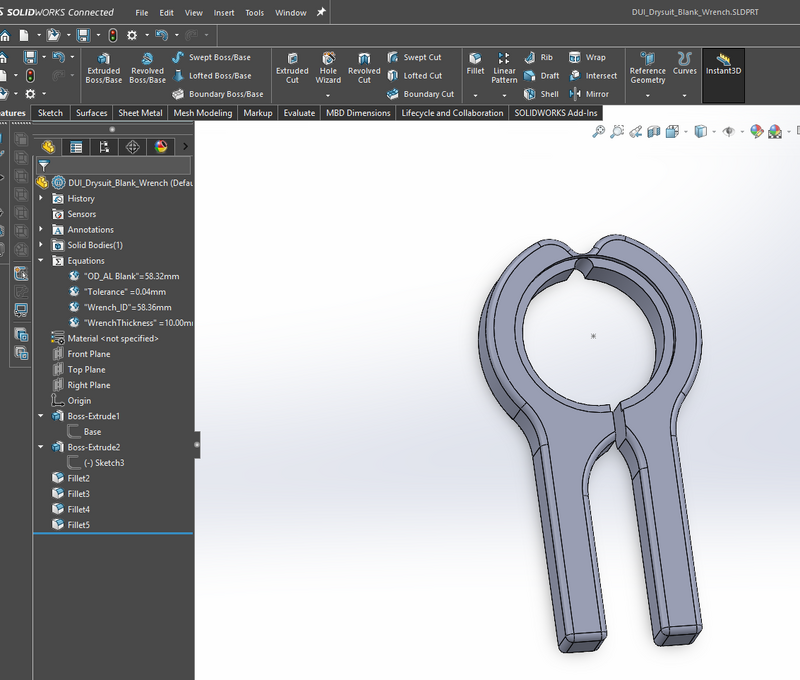Activate the Shell feature tool
Image resolution: width=800 pixels, height=680 pixels.
(541, 94)
